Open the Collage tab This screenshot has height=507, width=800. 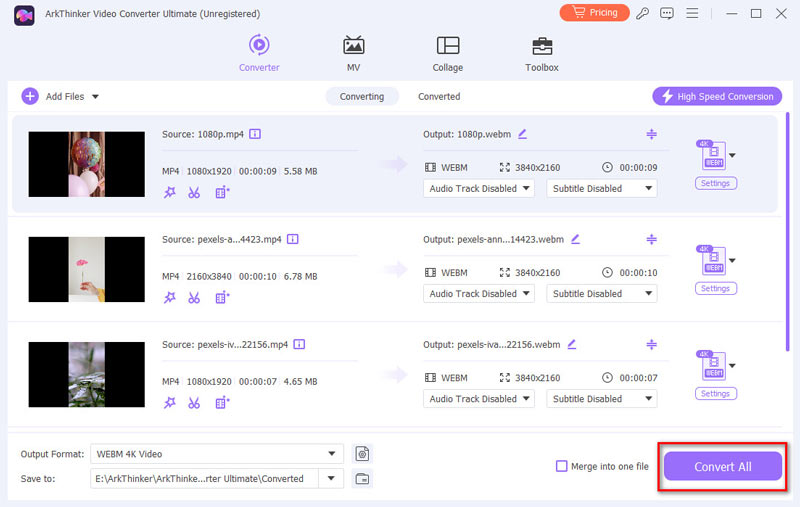click(x=447, y=53)
